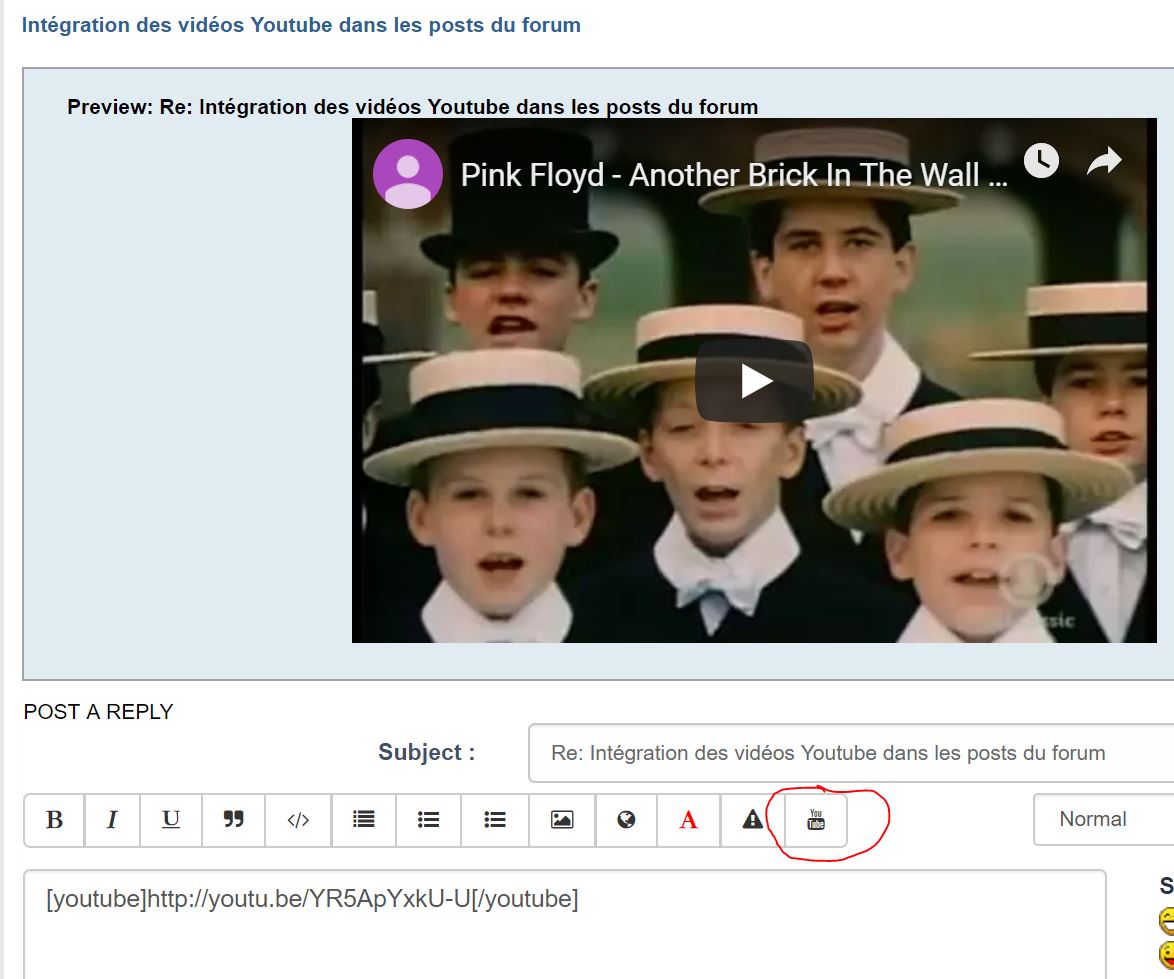Play the Pink Floyd video
This screenshot has width=1174, height=979.
(x=755, y=381)
